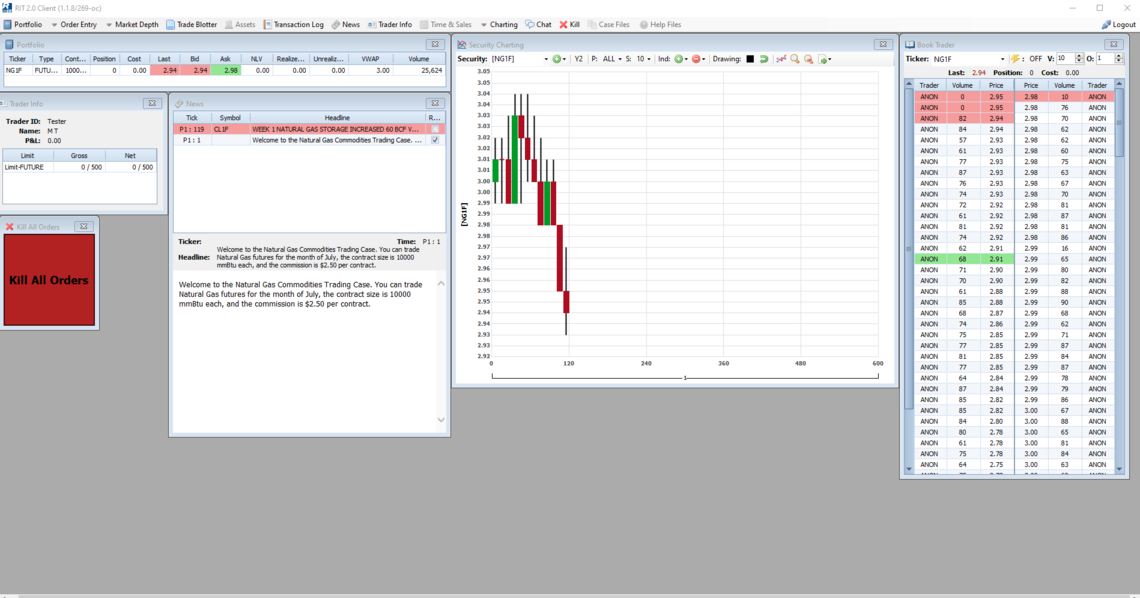Click the black drawing color swatch
The height and width of the screenshot is (598, 1140).
coord(750,59)
